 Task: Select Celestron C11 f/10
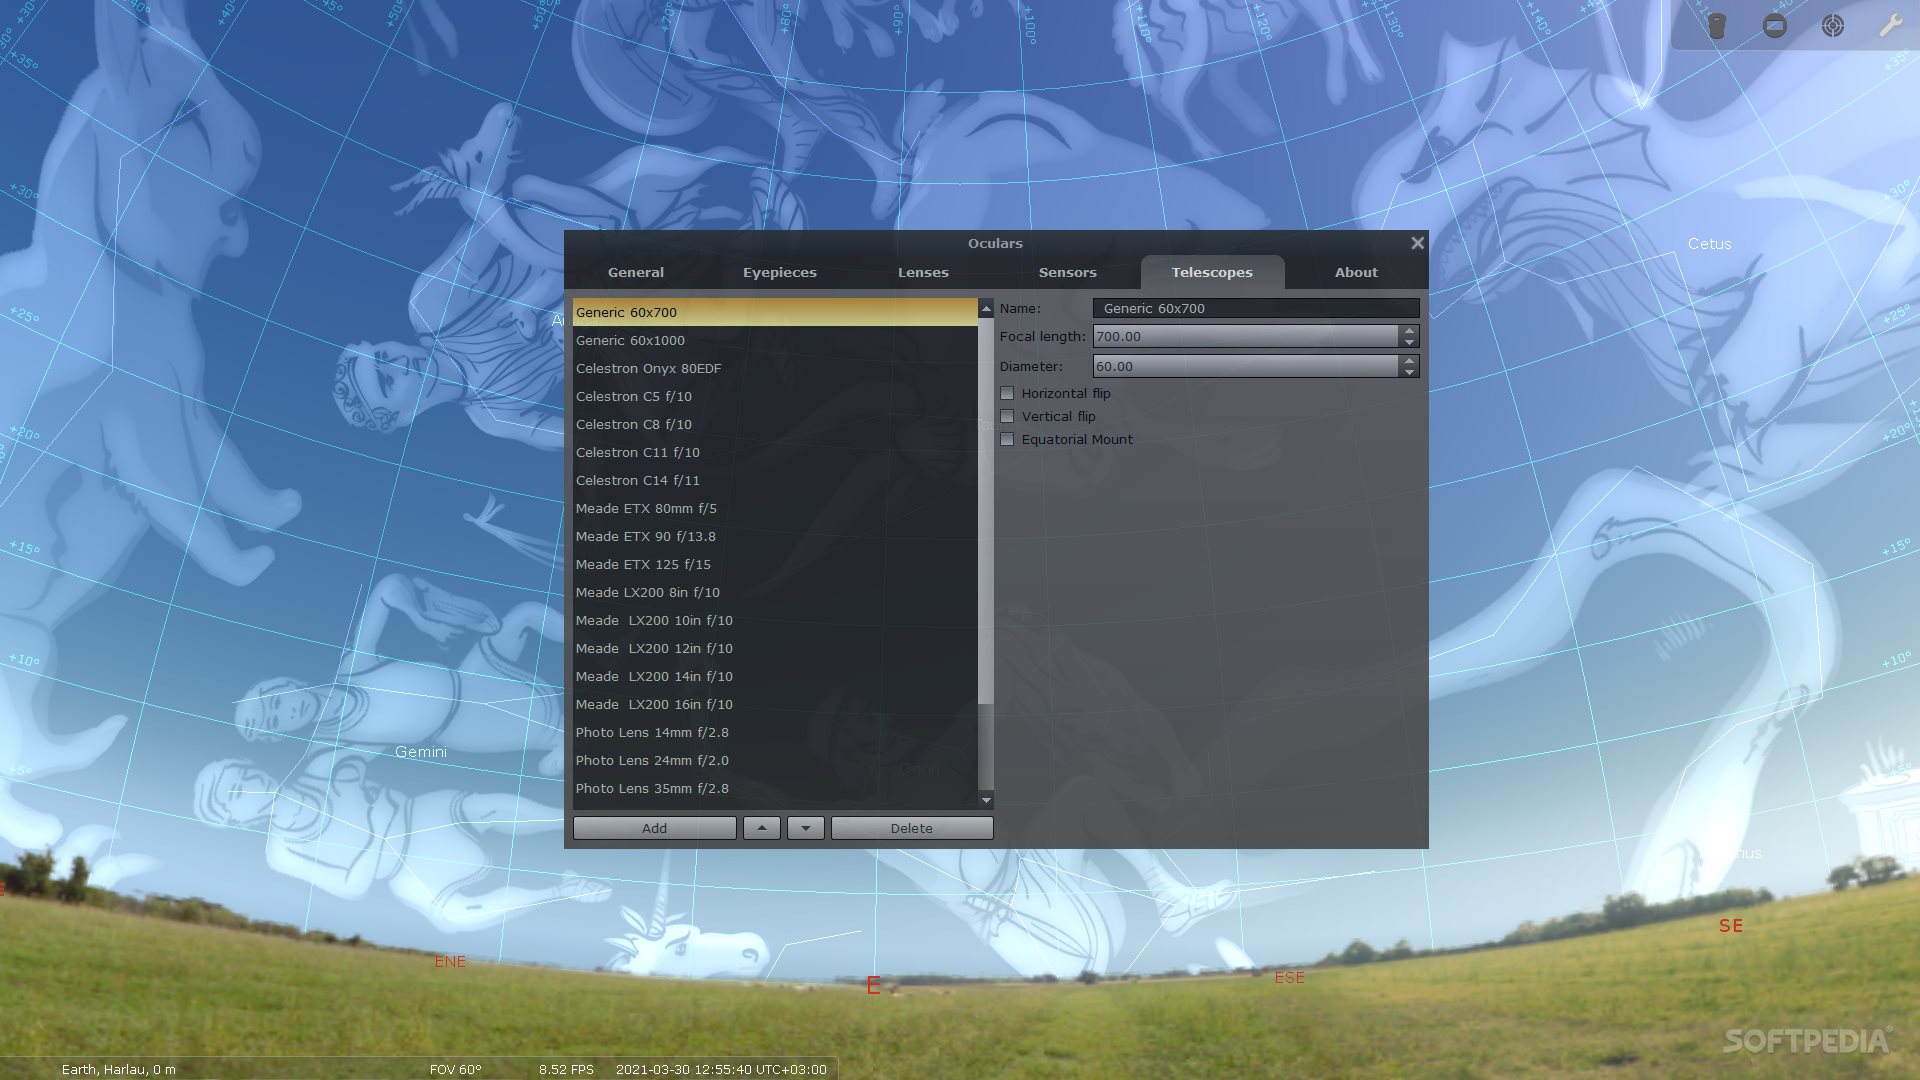(775, 452)
